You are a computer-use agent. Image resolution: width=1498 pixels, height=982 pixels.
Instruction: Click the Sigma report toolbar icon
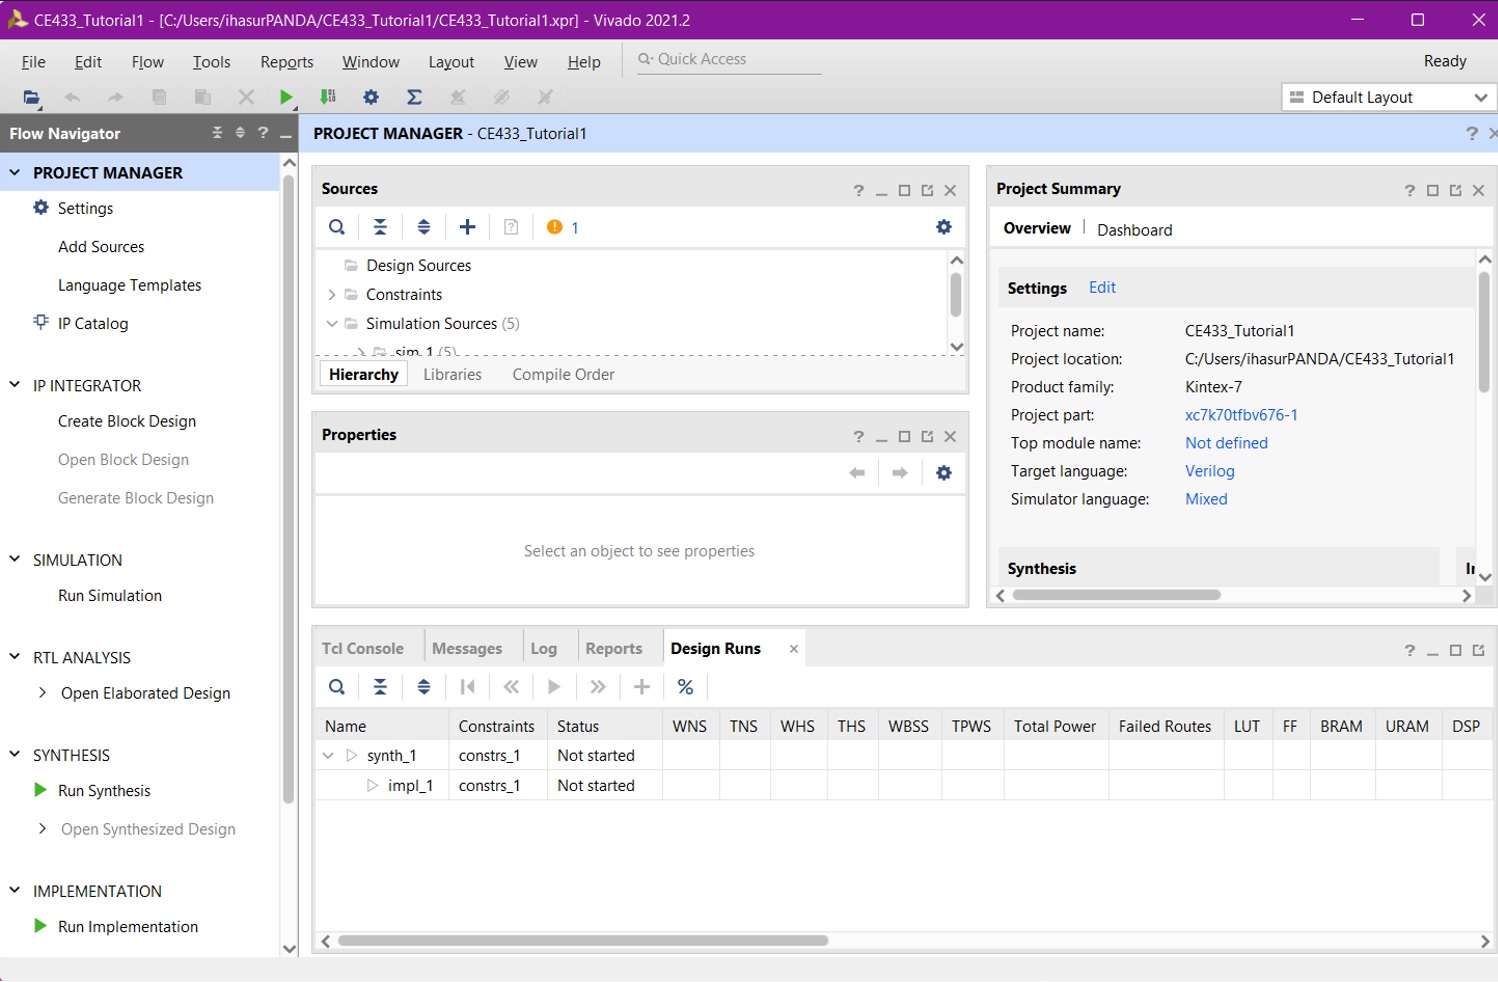pyautogui.click(x=414, y=97)
